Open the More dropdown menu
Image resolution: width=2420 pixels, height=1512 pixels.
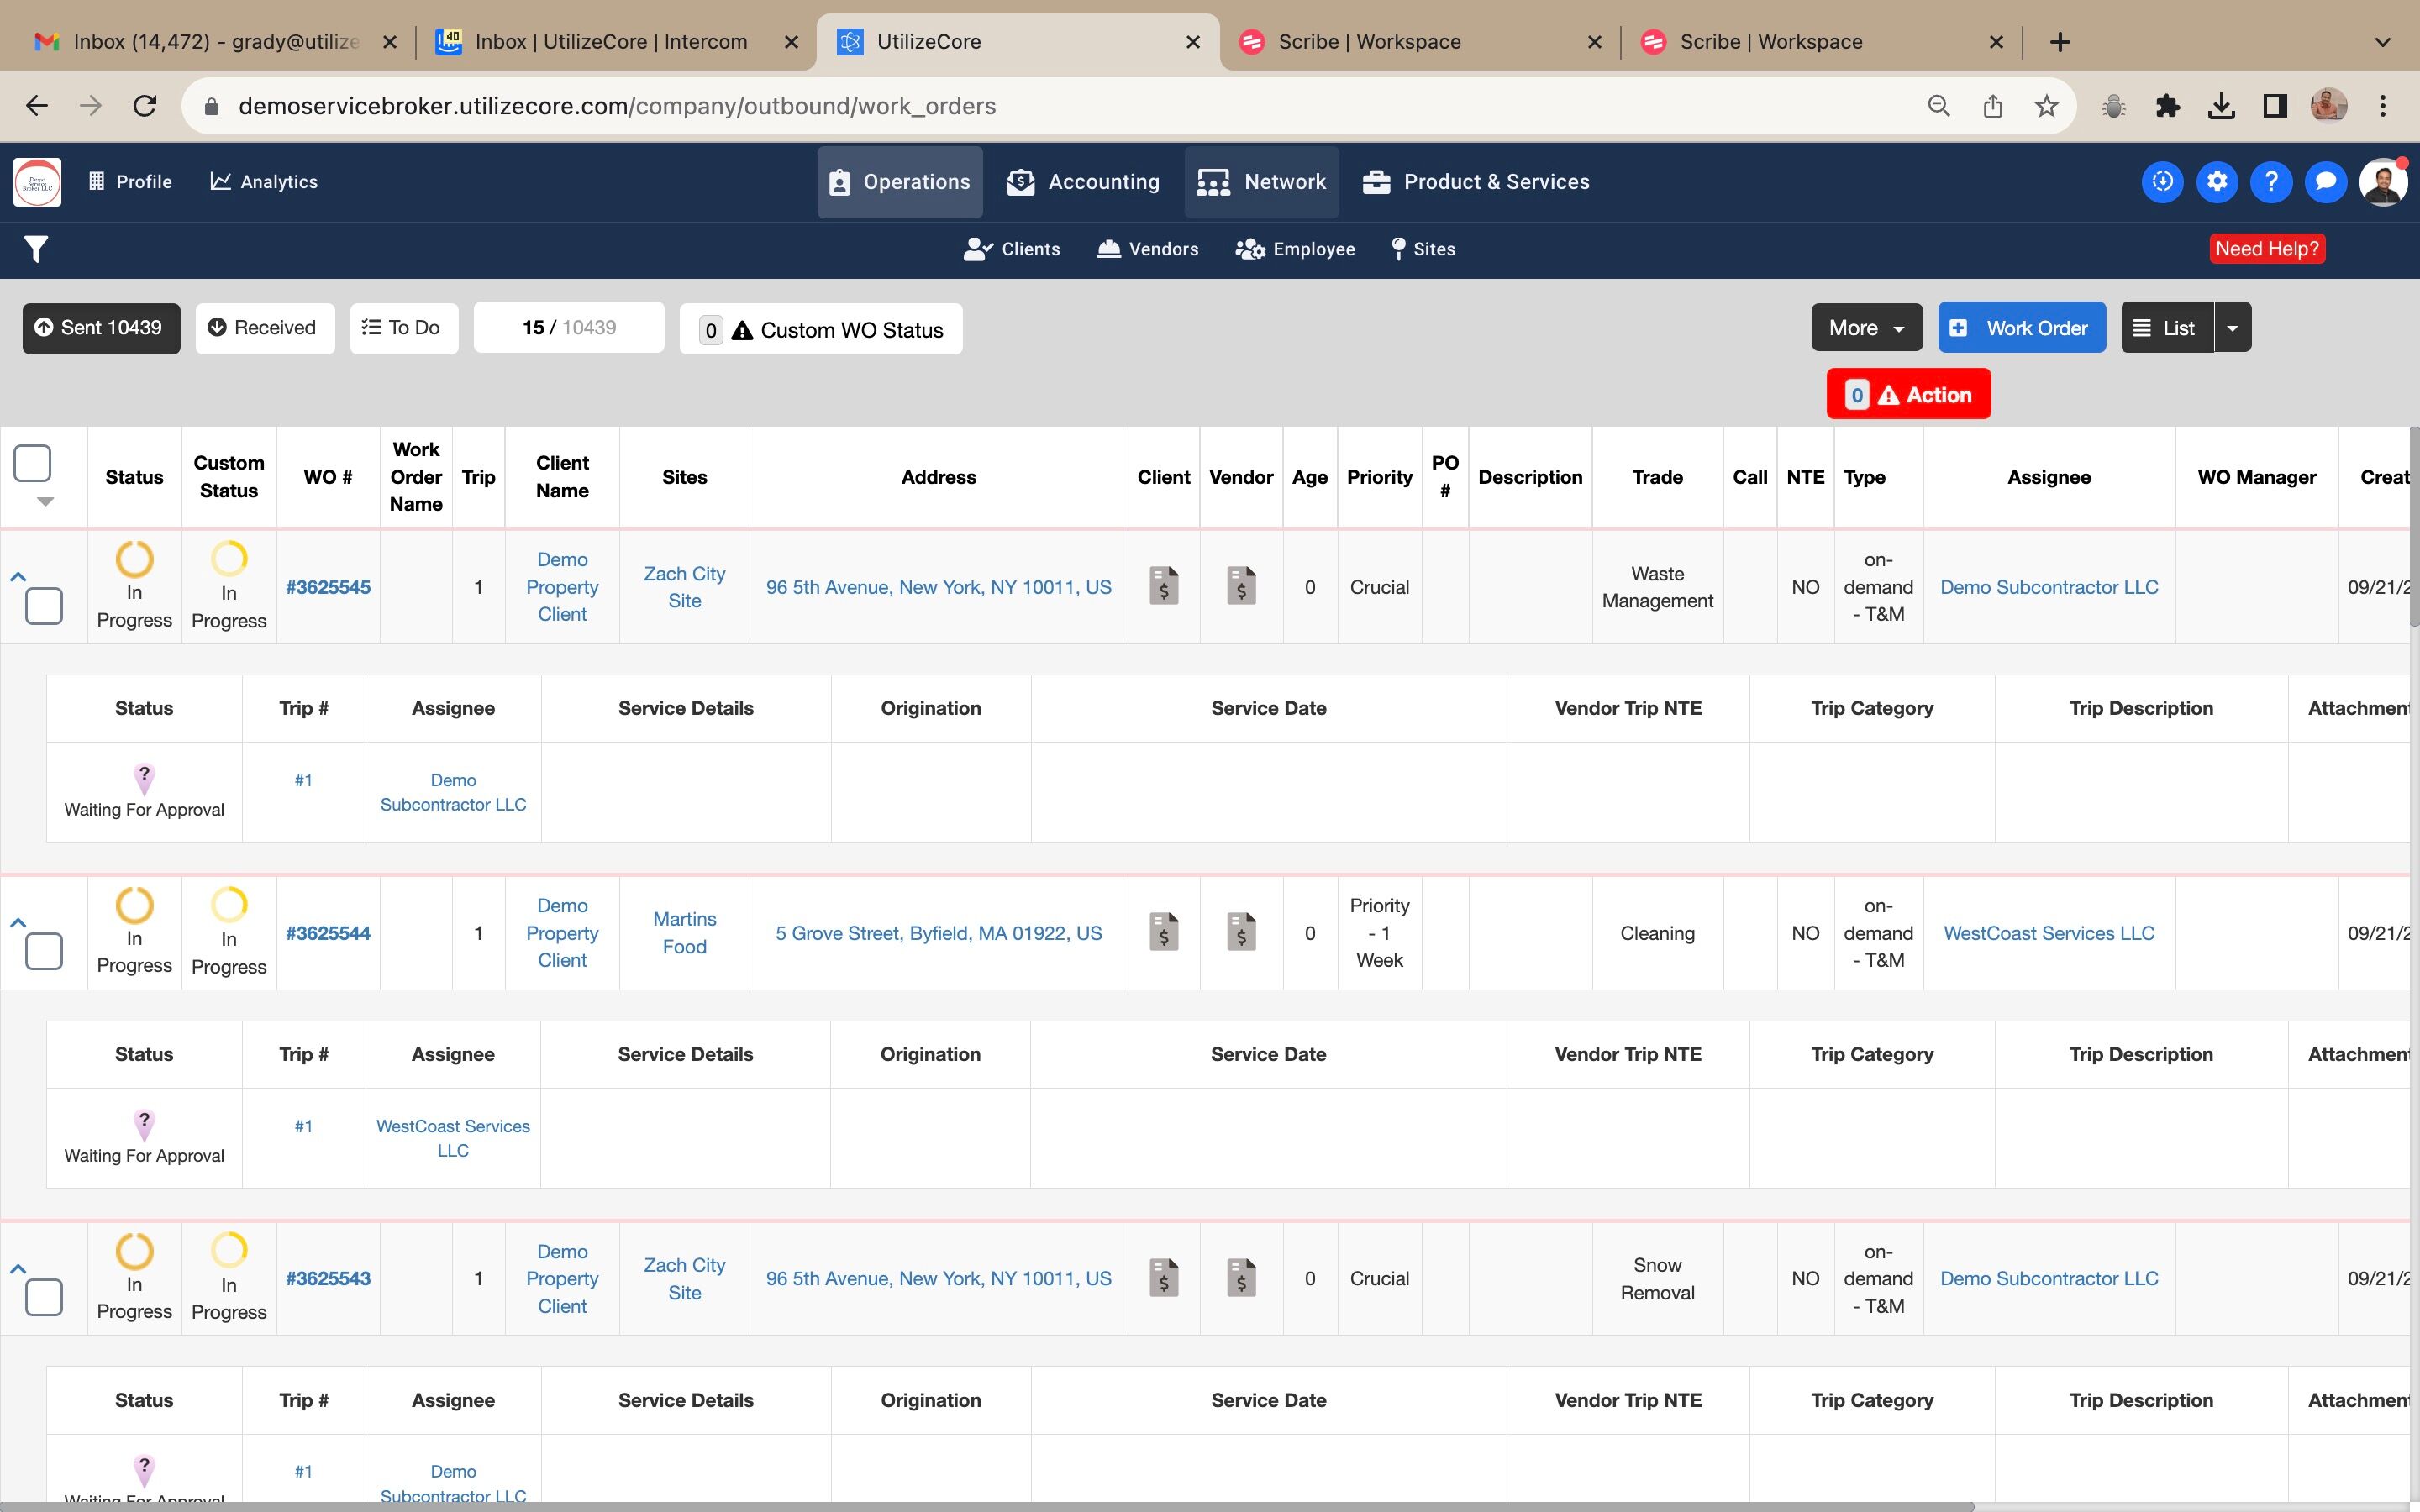click(1865, 328)
